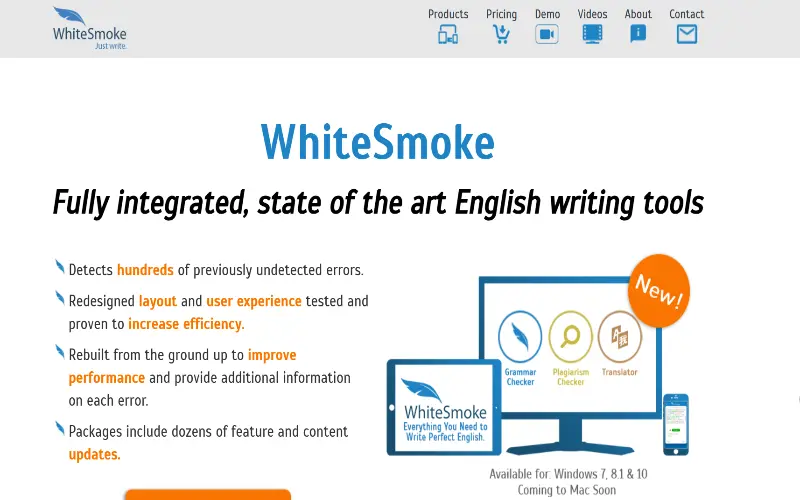Open the Products menu label
This screenshot has width=800, height=500.
click(448, 14)
